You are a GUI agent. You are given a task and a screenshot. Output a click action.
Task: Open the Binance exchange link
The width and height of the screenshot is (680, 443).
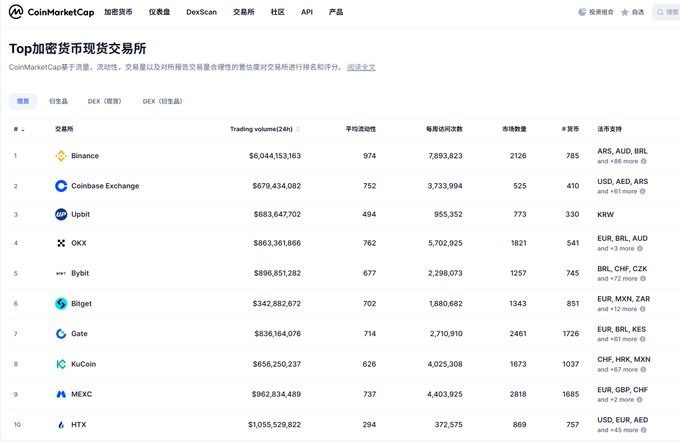click(x=85, y=156)
